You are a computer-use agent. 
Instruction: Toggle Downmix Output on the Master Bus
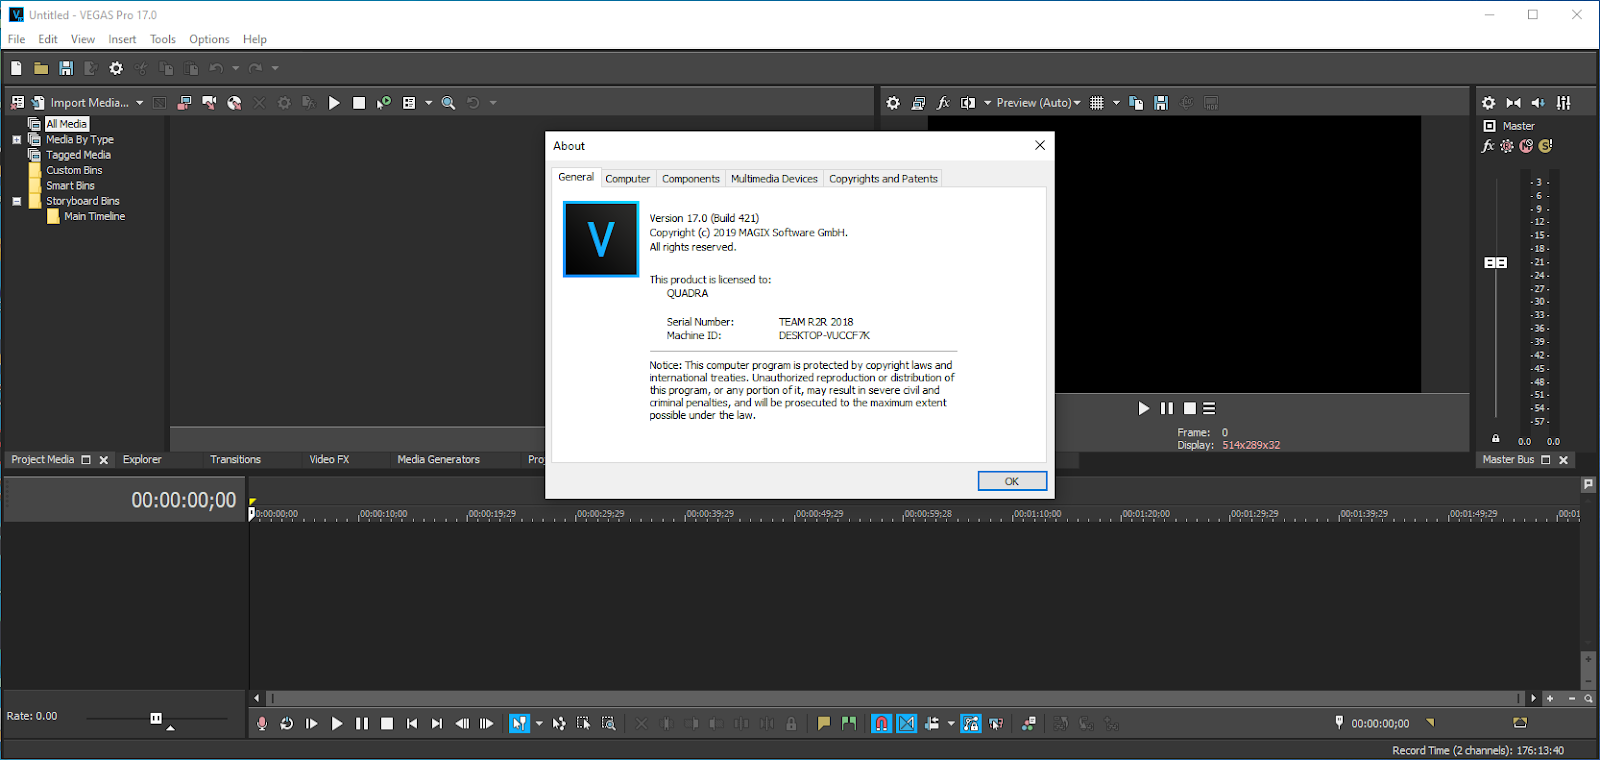tap(1513, 103)
